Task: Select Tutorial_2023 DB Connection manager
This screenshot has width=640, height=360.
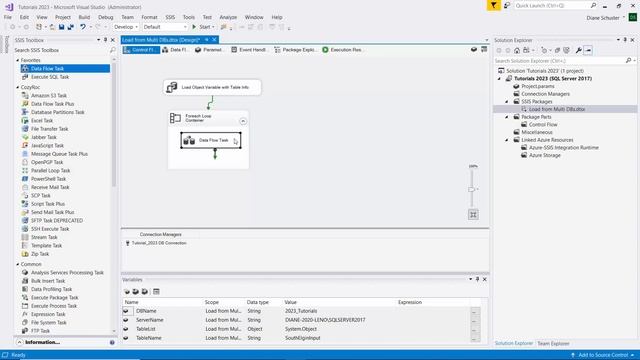Action: [156, 243]
